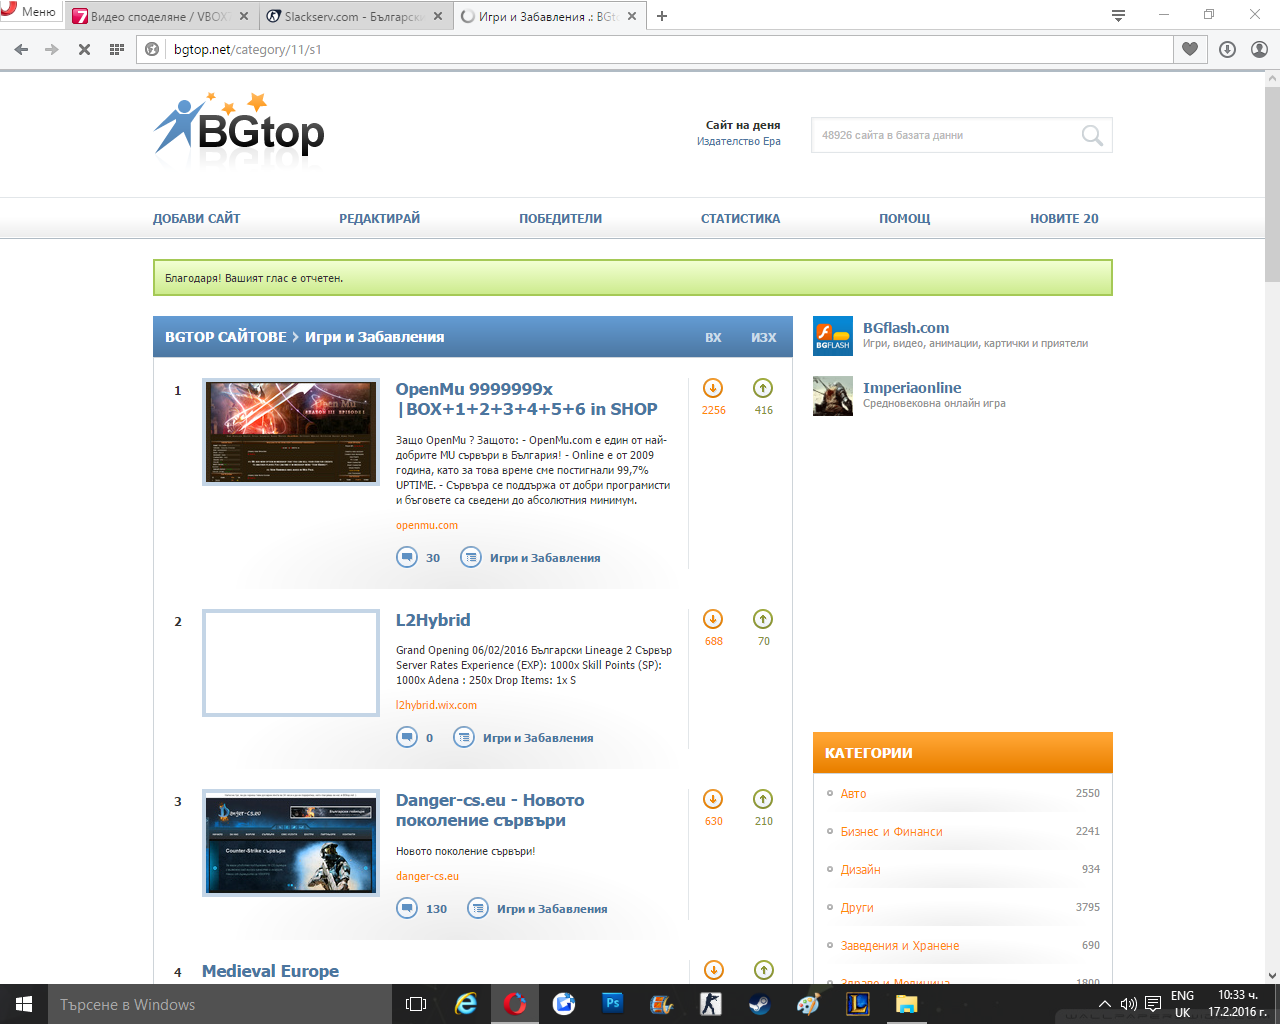Image resolution: width=1280 pixels, height=1024 pixels.
Task: Open the Заведения и Хранене category
Action: tap(899, 945)
